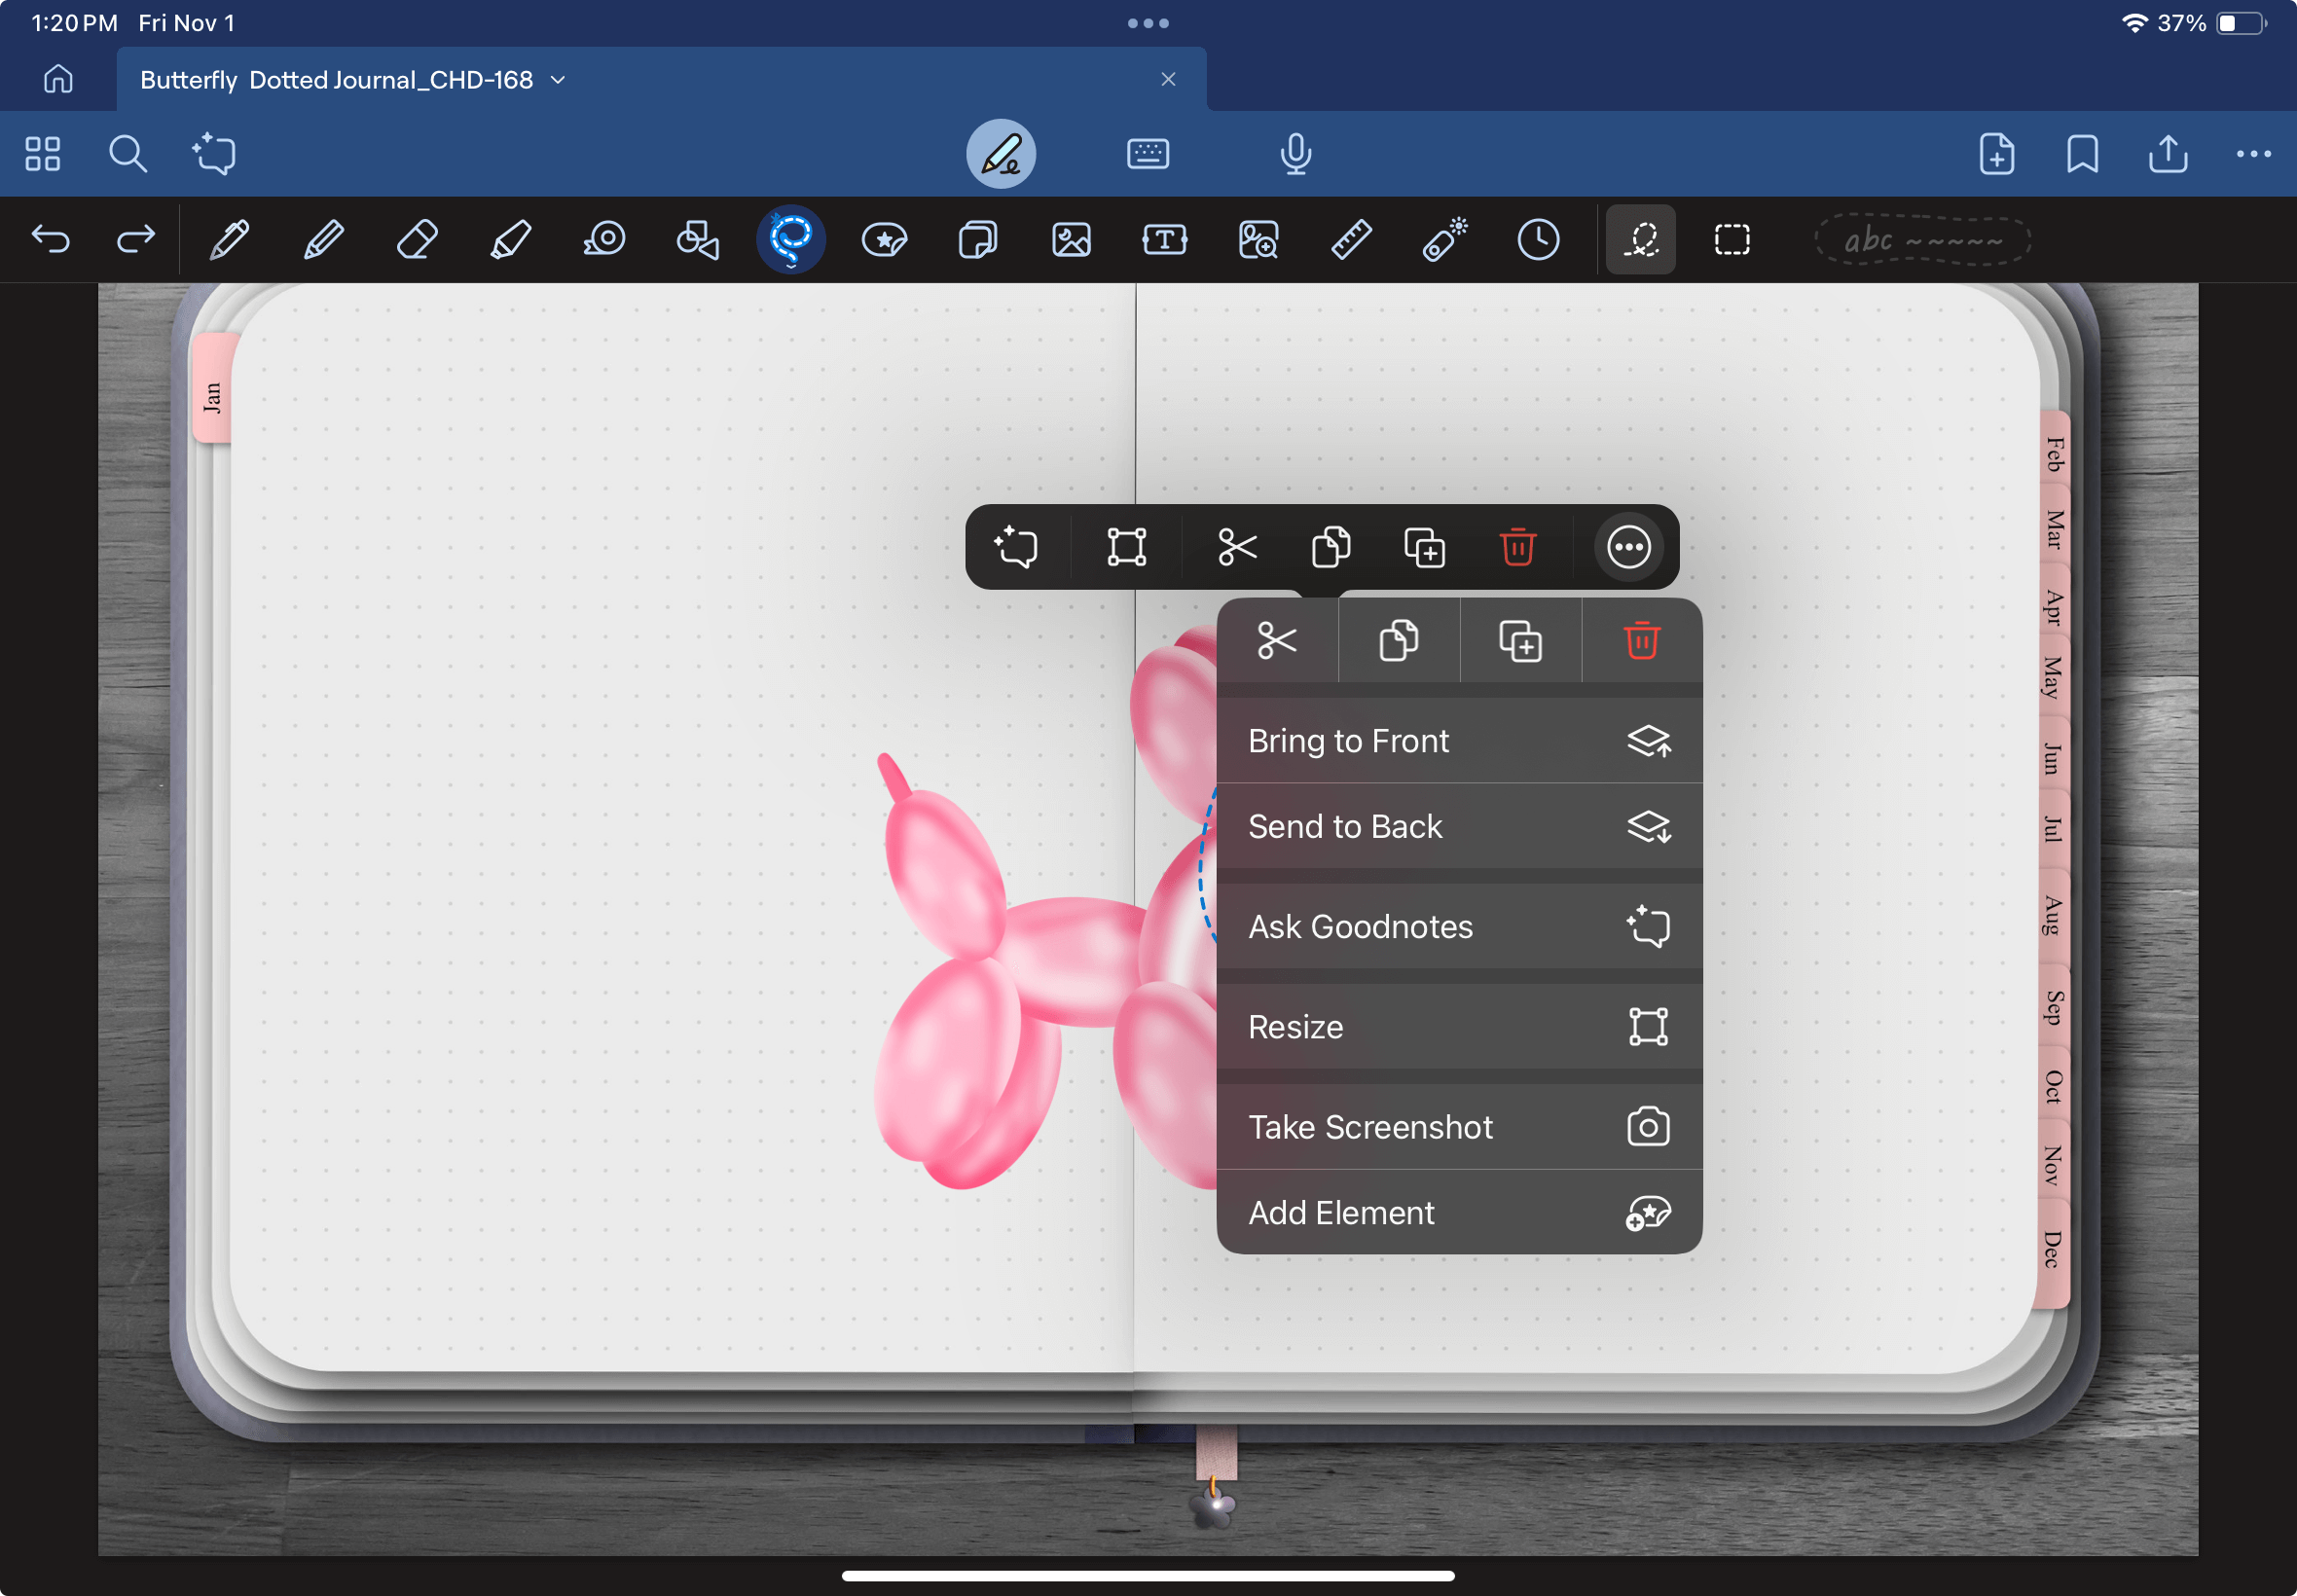This screenshot has width=2297, height=1596.
Task: Choose Bring to Front menu item
Action: [1458, 741]
